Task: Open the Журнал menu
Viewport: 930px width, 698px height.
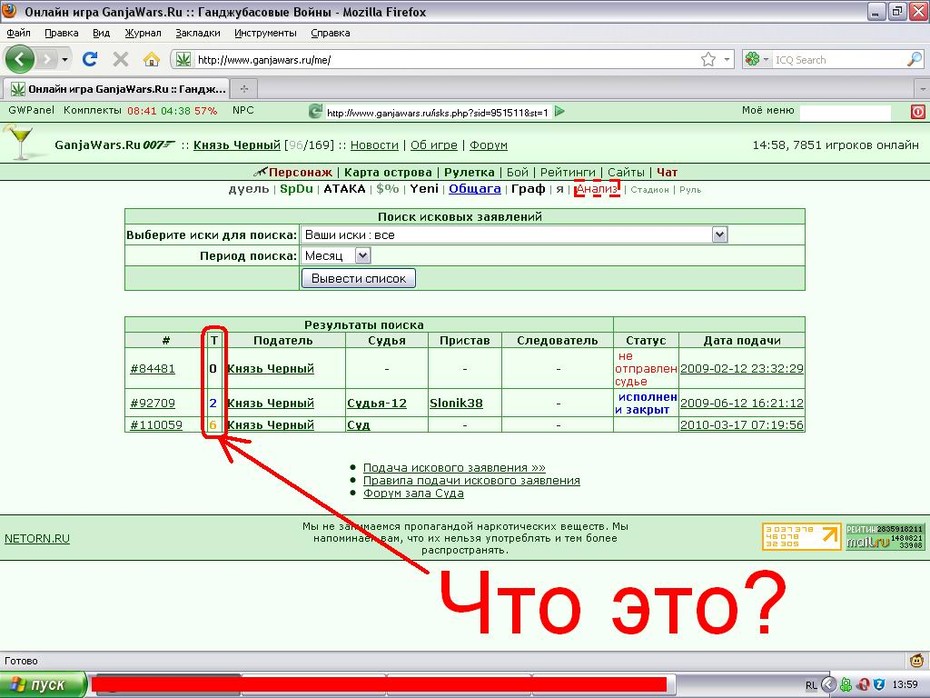Action: coord(142,33)
